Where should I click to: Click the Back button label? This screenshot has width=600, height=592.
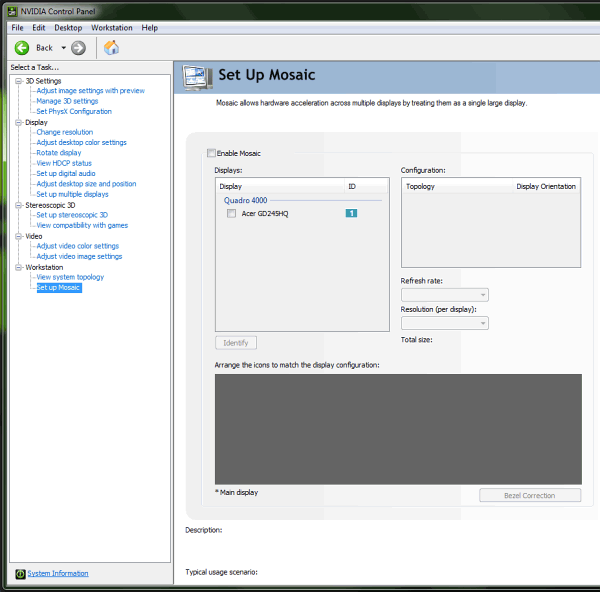(44, 48)
